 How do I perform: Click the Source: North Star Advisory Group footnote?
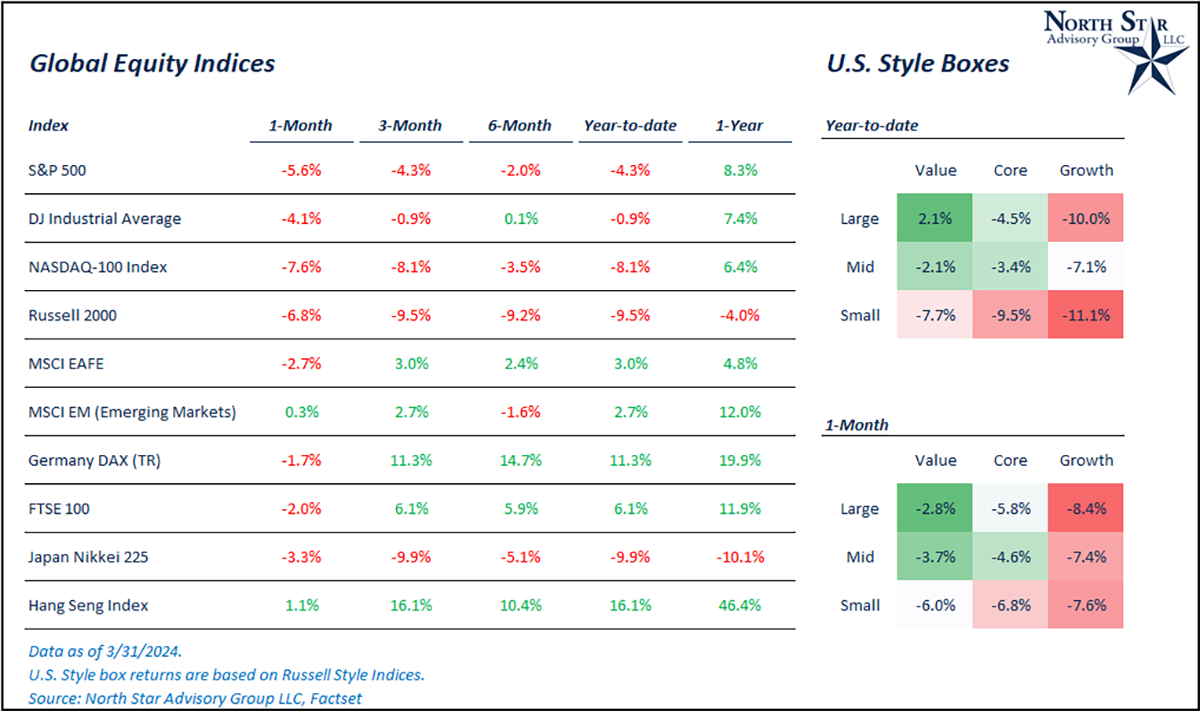pos(196,697)
